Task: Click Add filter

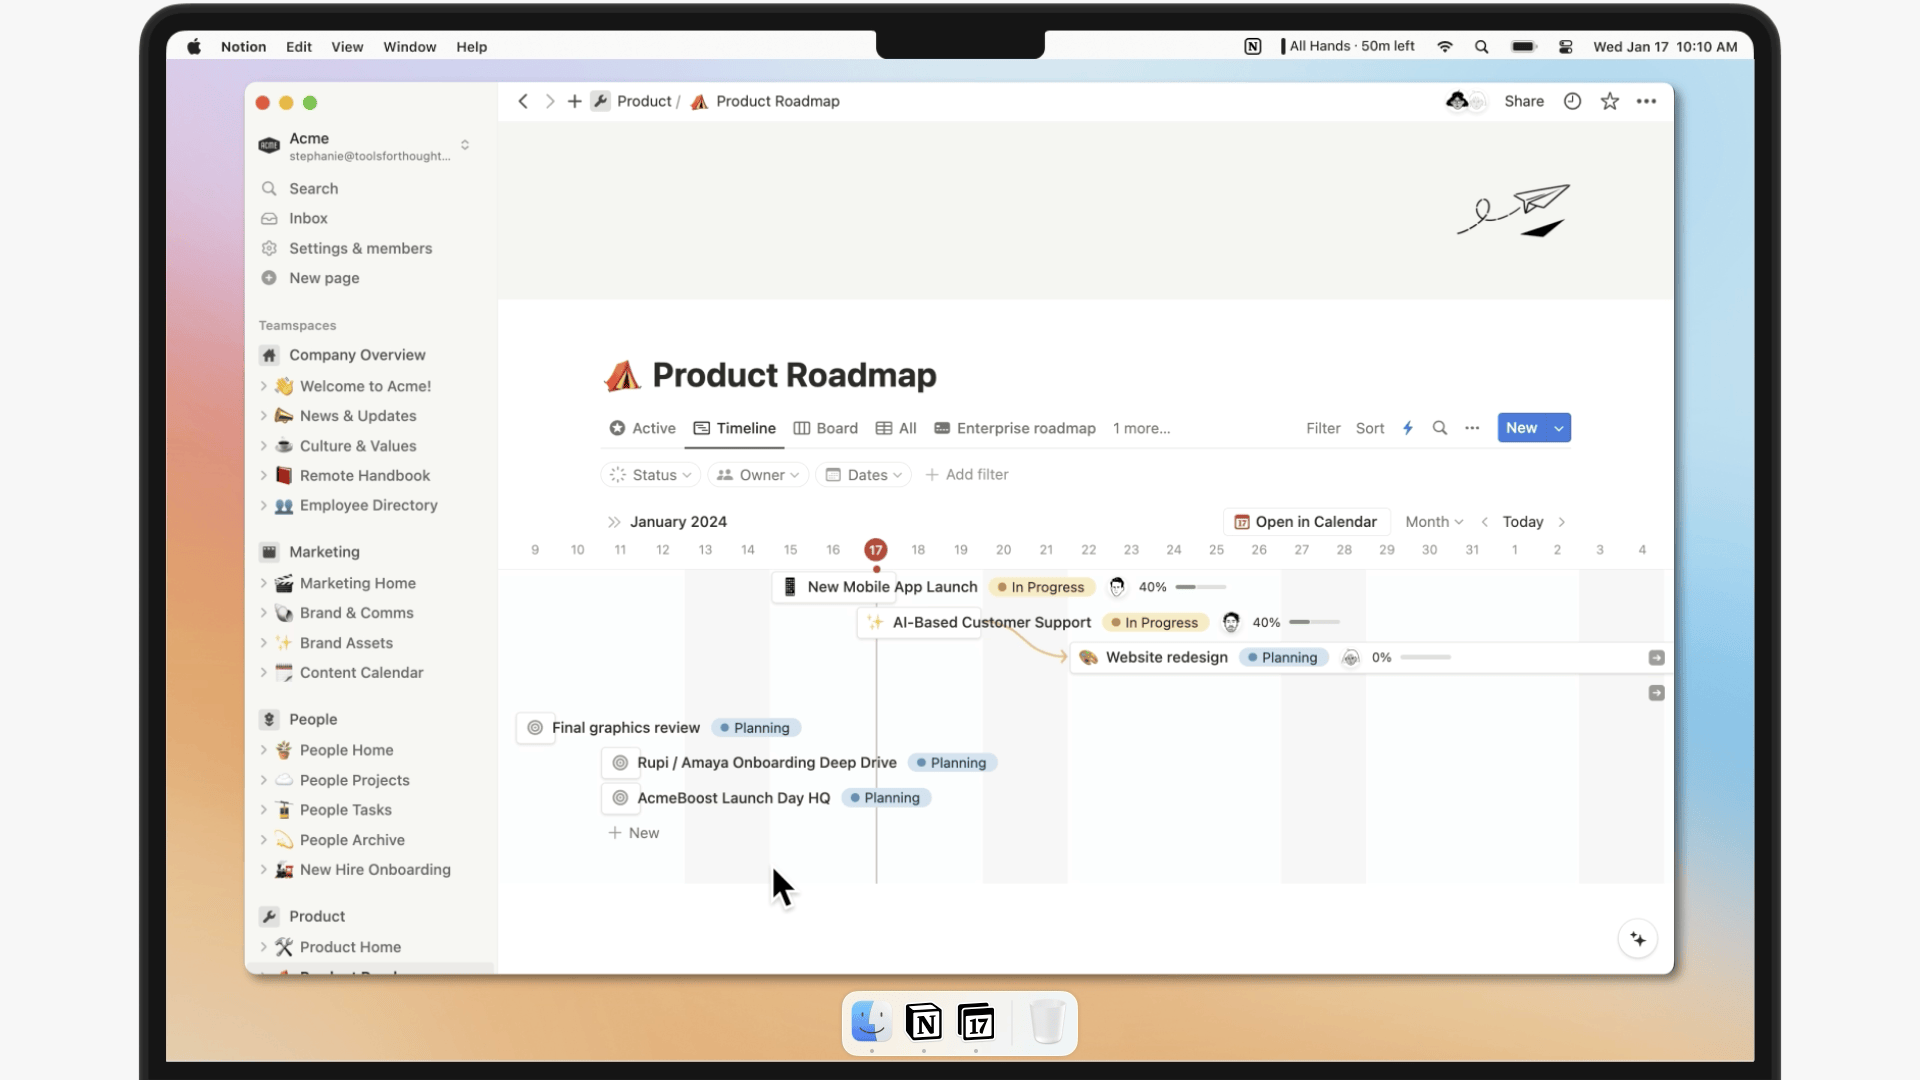Action: tap(966, 475)
